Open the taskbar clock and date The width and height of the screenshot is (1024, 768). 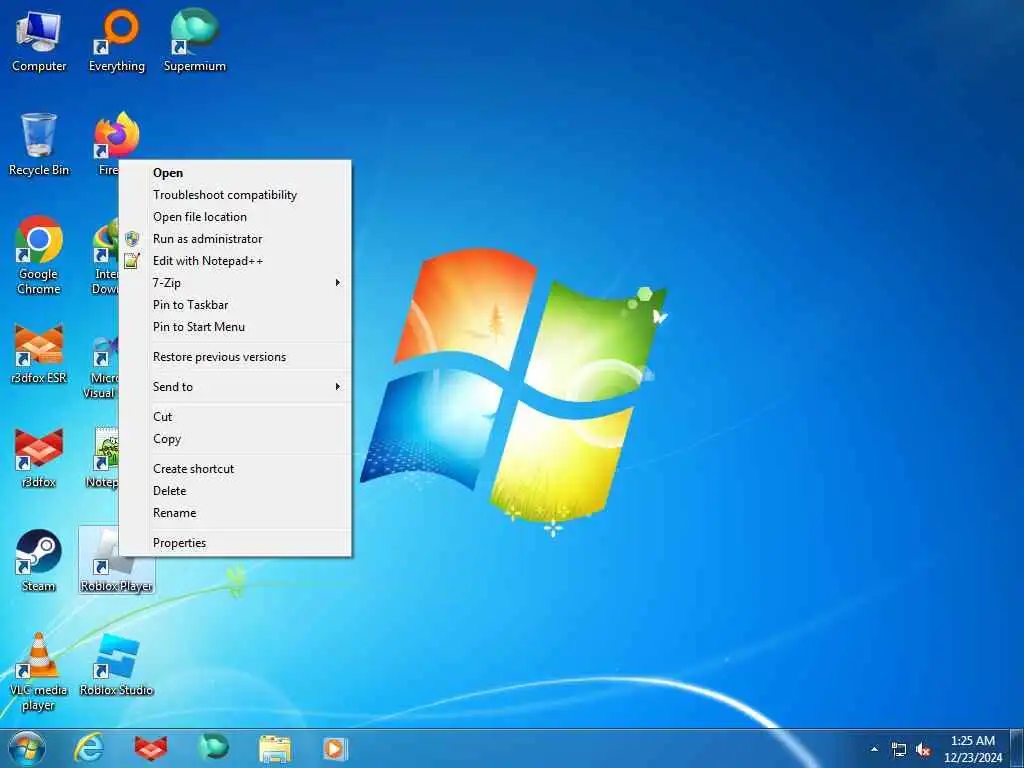pyautogui.click(x=973, y=749)
